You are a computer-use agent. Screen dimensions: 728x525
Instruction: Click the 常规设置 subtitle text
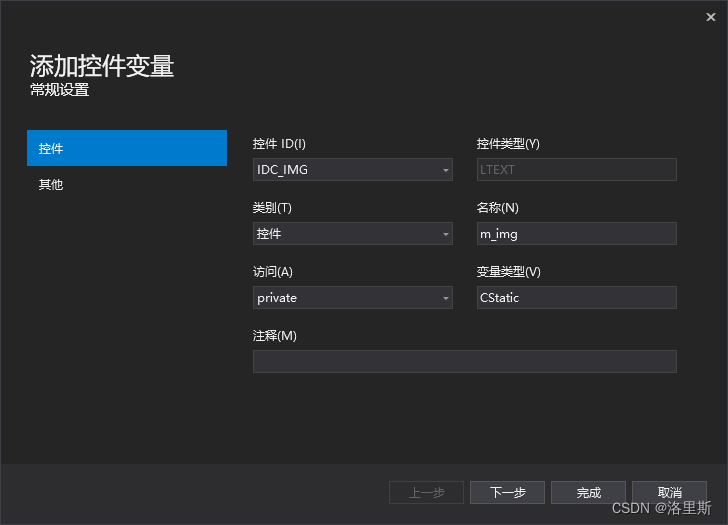tap(59, 90)
